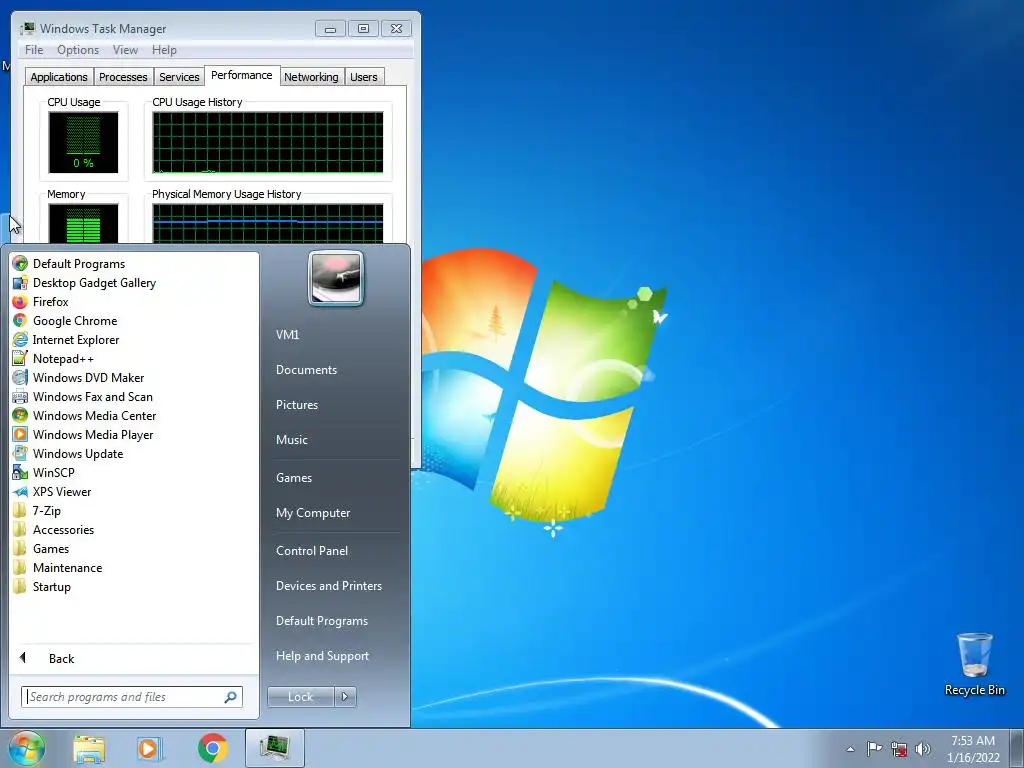Screen dimensions: 1024x768
Task: Select the Performance tab
Action: 242,75
